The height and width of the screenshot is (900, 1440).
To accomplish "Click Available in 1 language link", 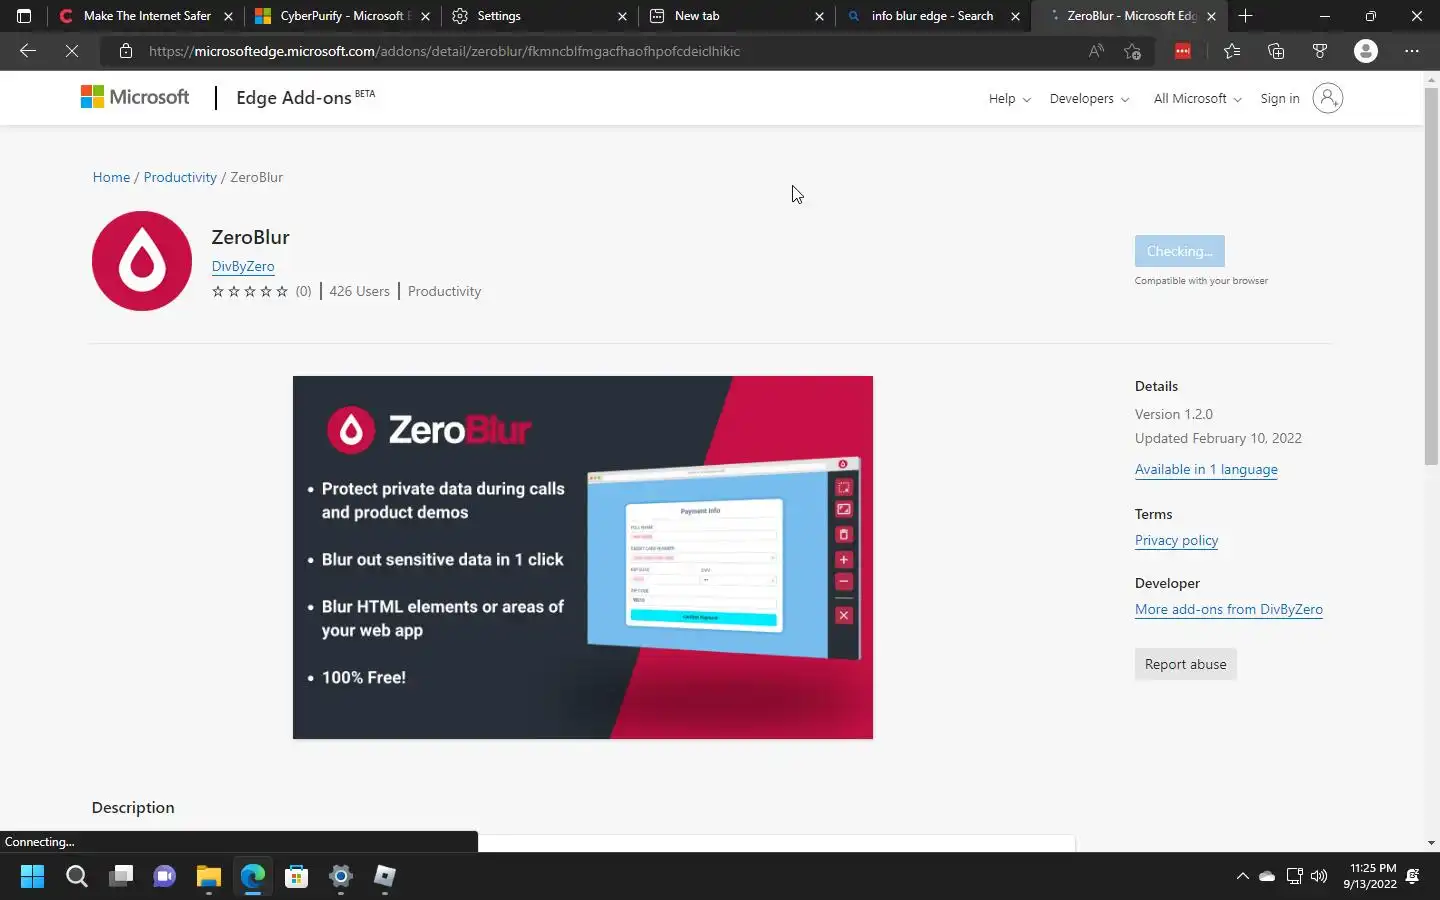I will click(x=1206, y=469).
